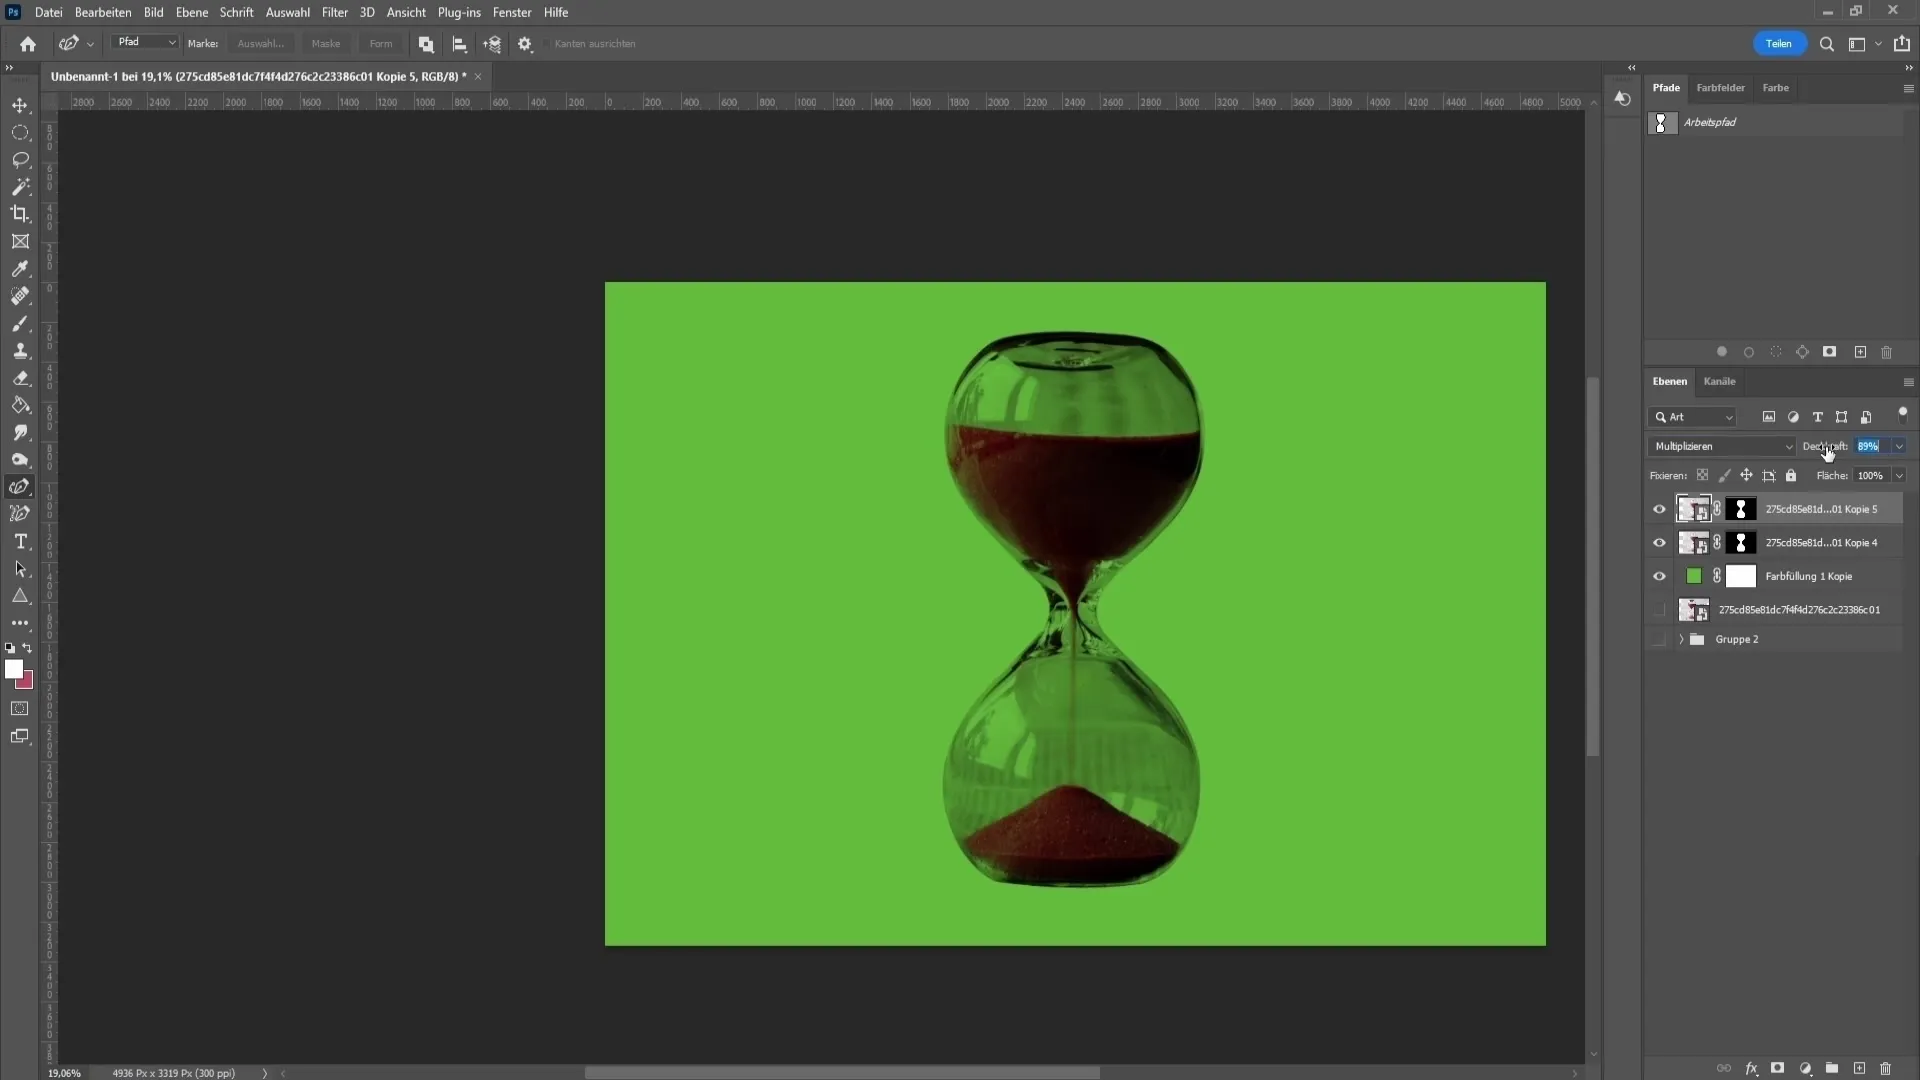Open the search magnifier icon

pyautogui.click(x=1827, y=44)
